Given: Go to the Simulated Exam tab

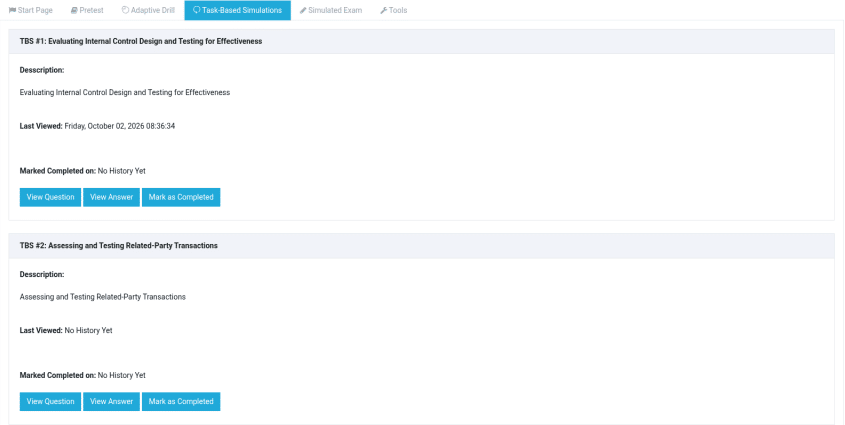Looking at the screenshot, I should (x=331, y=10).
